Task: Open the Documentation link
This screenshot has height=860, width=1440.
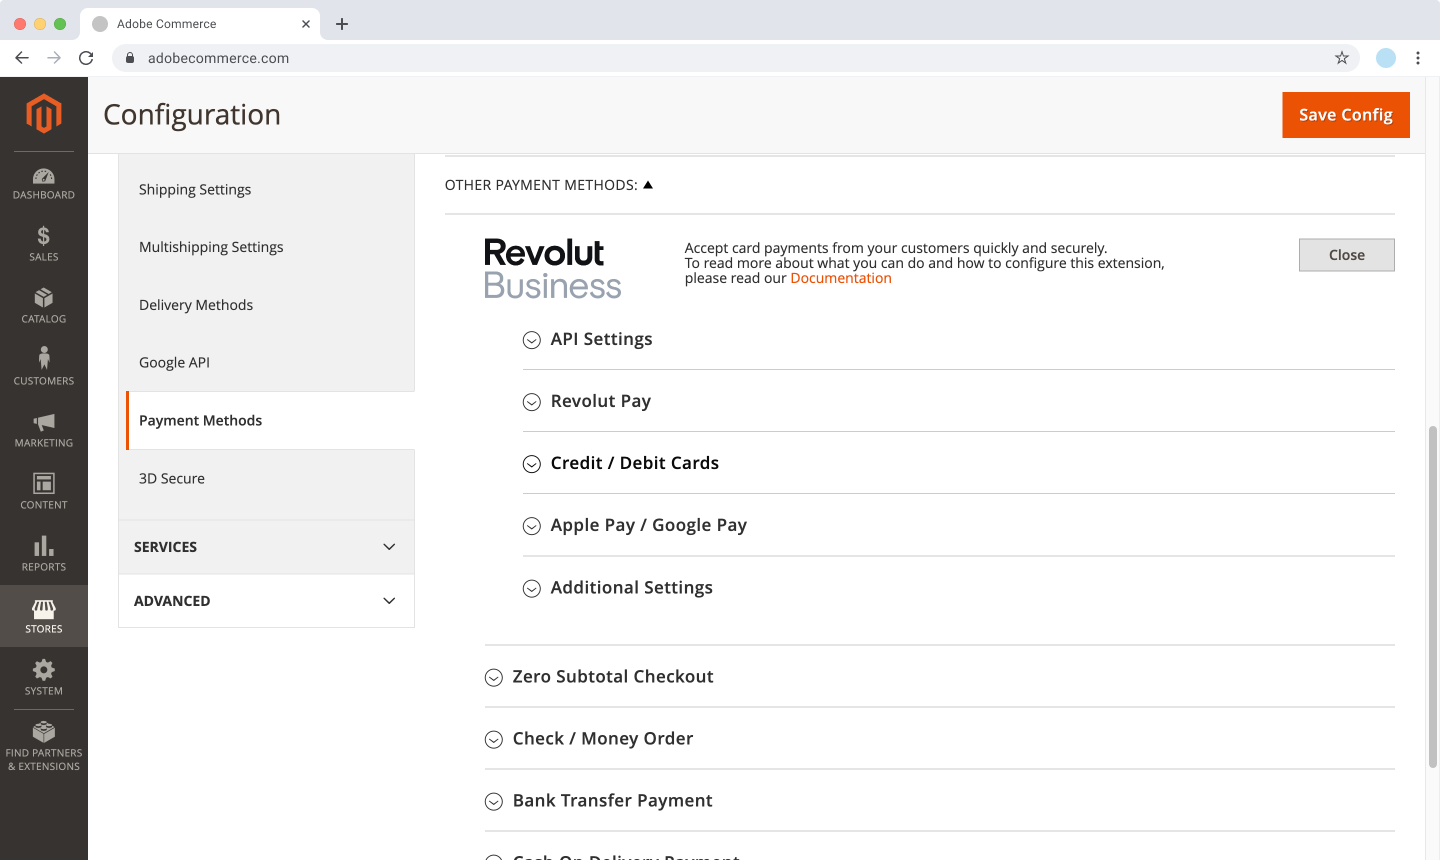Action: [x=841, y=278]
